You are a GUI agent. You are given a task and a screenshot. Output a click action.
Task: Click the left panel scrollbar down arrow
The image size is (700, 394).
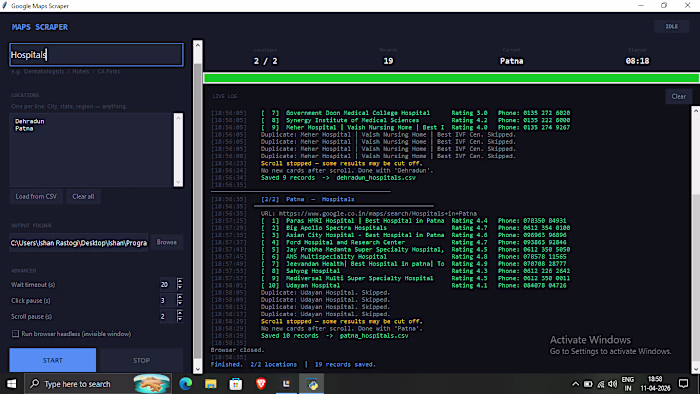[x=198, y=369]
